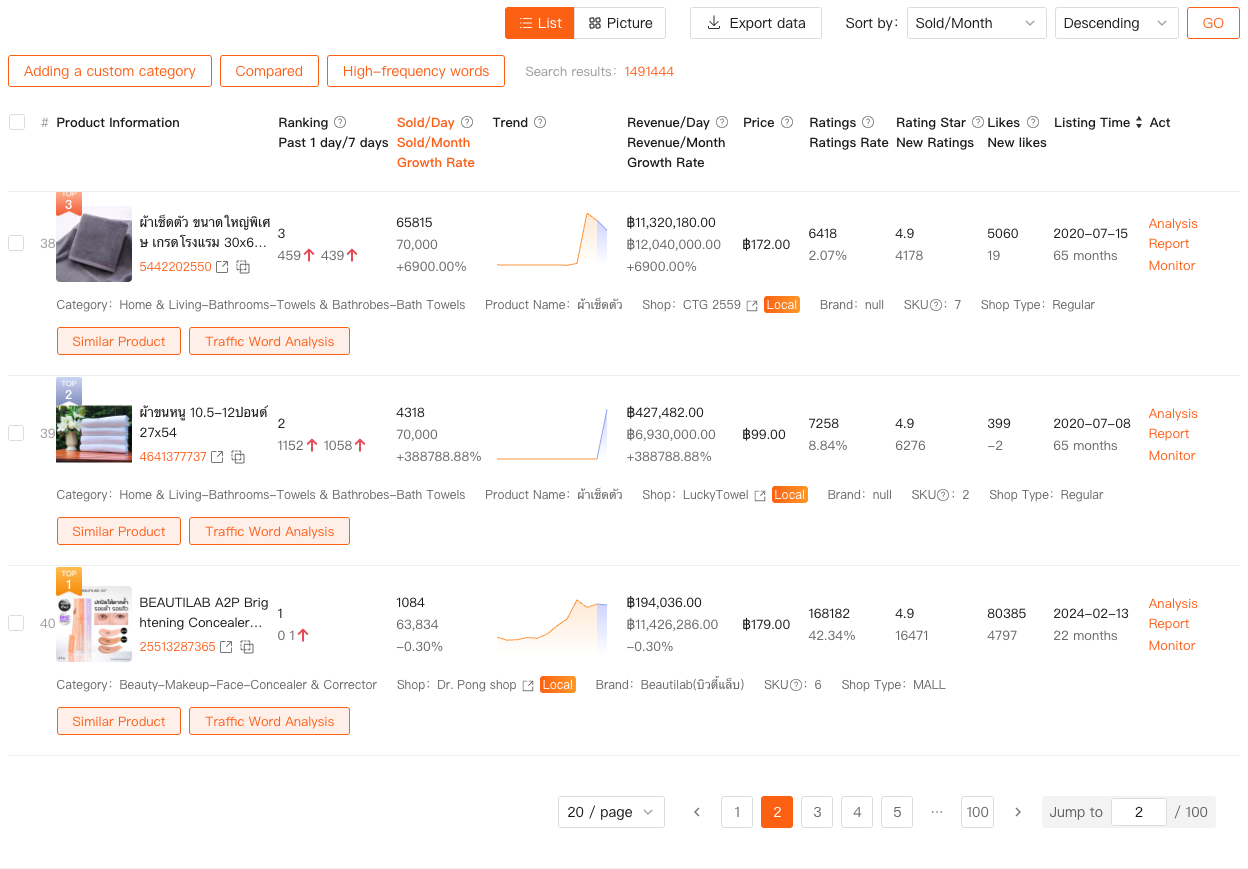Open CTG 2559 shop external link icon
The width and height of the screenshot is (1248, 869).
tap(752, 305)
